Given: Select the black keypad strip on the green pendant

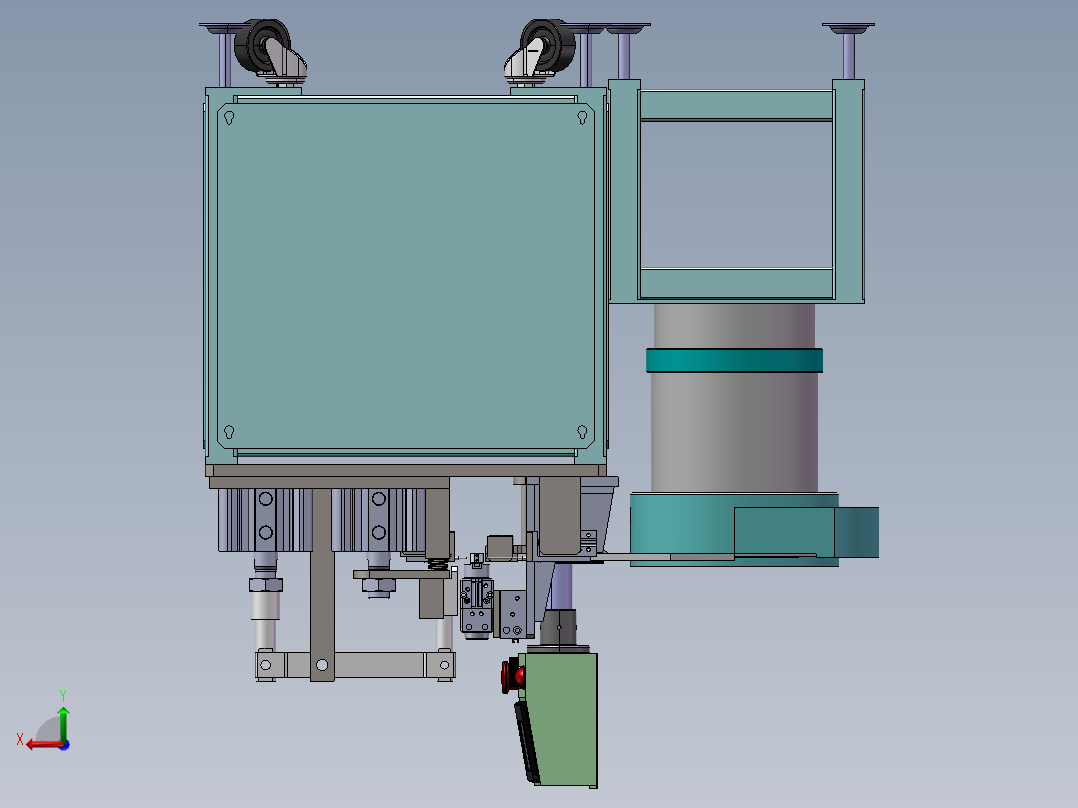Looking at the screenshot, I should (527, 741).
